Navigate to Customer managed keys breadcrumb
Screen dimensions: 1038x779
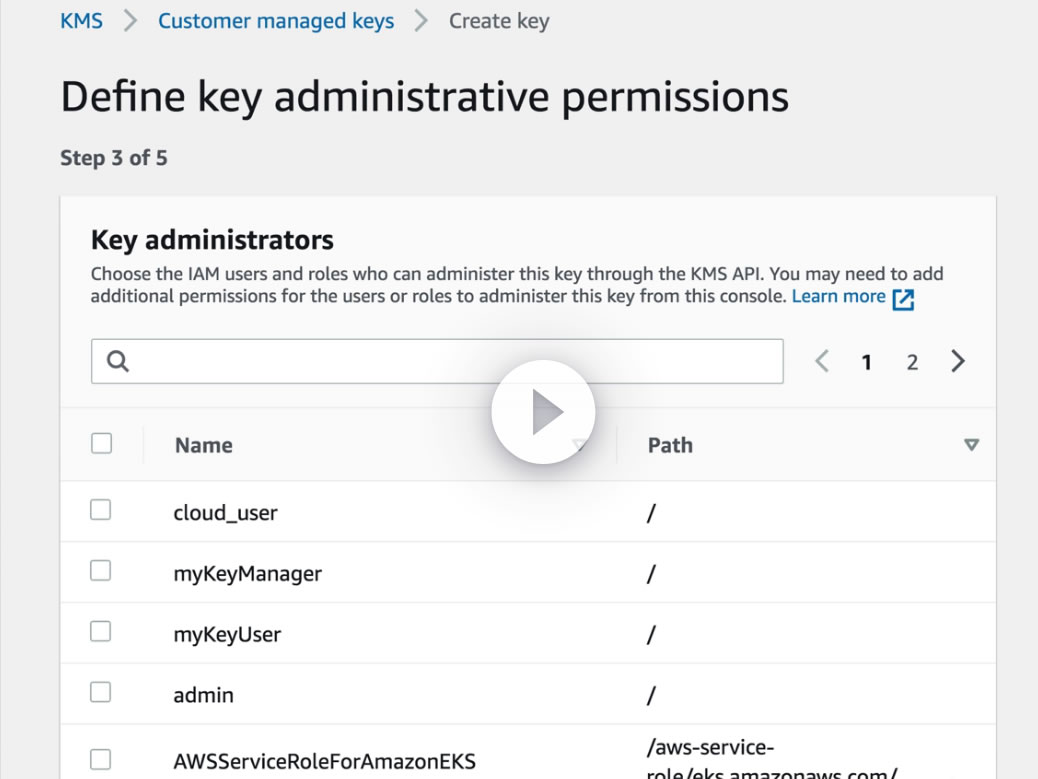pos(276,21)
